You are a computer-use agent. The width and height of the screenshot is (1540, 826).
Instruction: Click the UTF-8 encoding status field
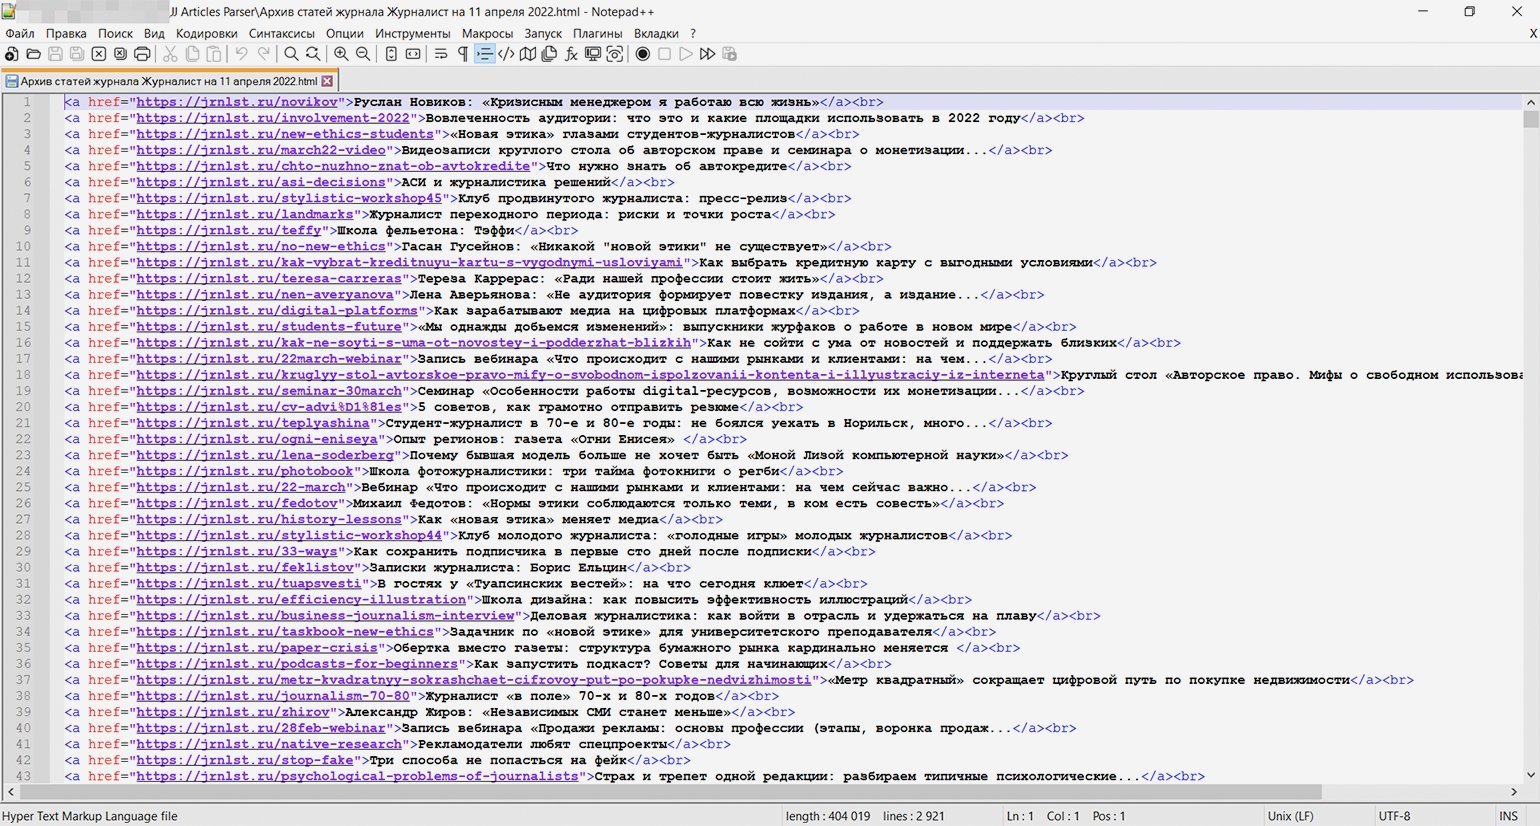point(1395,816)
